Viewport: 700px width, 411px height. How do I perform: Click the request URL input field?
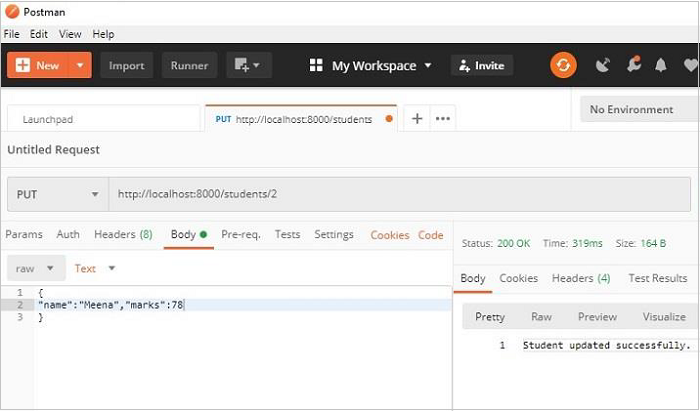(400, 194)
